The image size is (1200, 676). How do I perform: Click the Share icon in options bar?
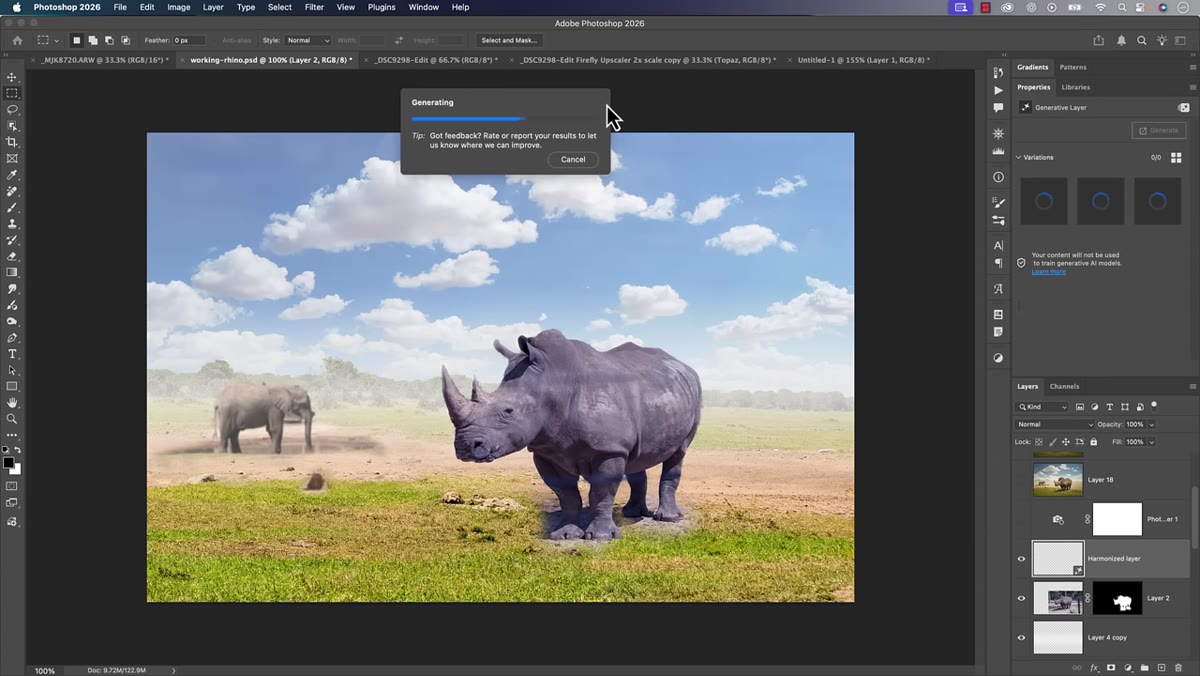(x=1099, y=40)
